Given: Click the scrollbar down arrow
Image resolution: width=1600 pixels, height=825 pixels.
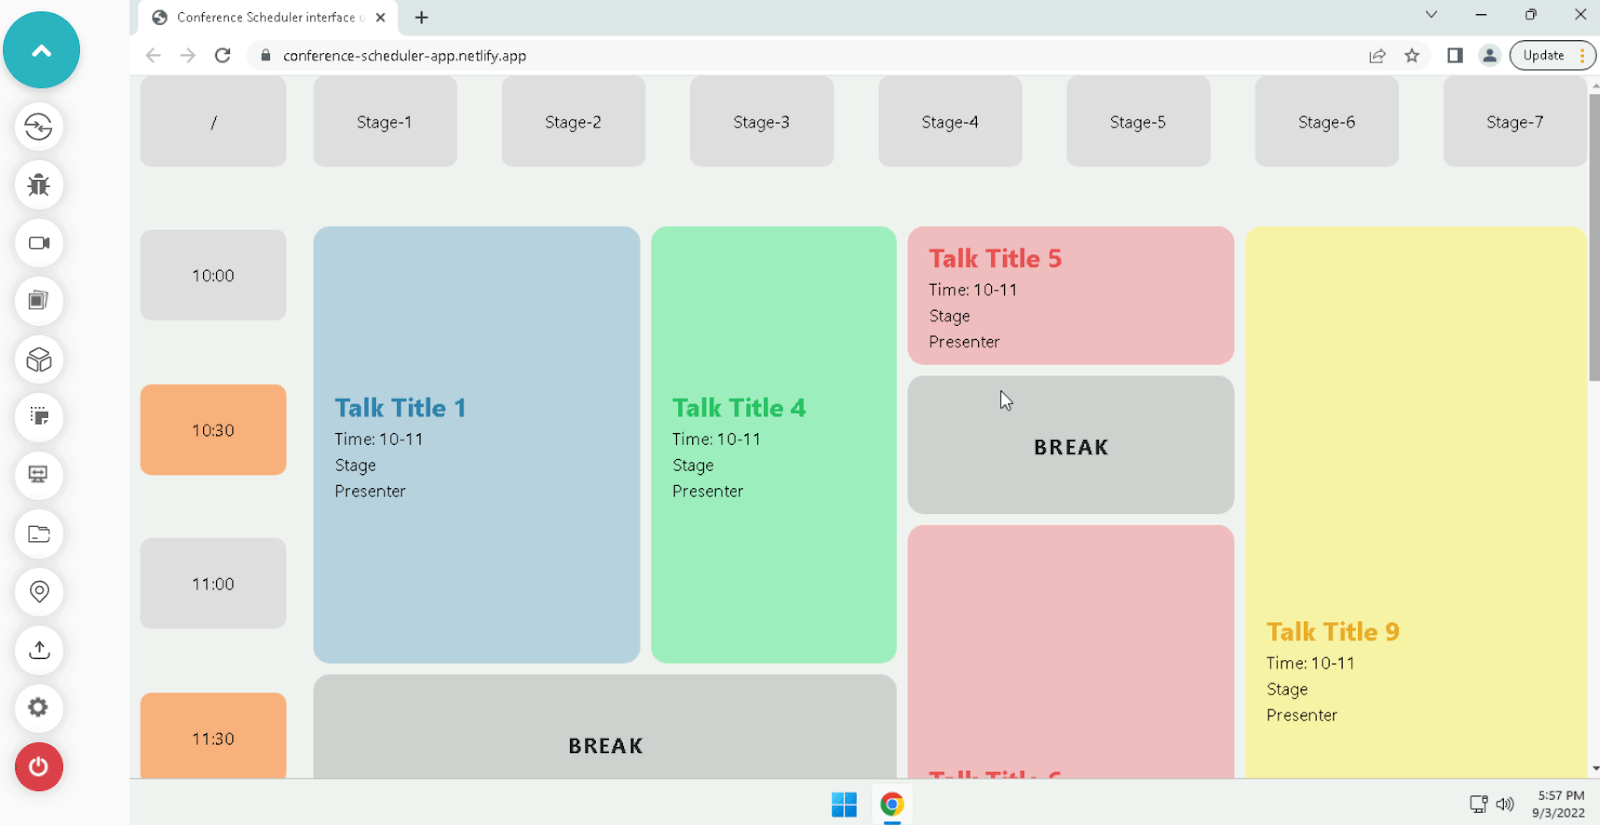Looking at the screenshot, I should coord(1594,769).
